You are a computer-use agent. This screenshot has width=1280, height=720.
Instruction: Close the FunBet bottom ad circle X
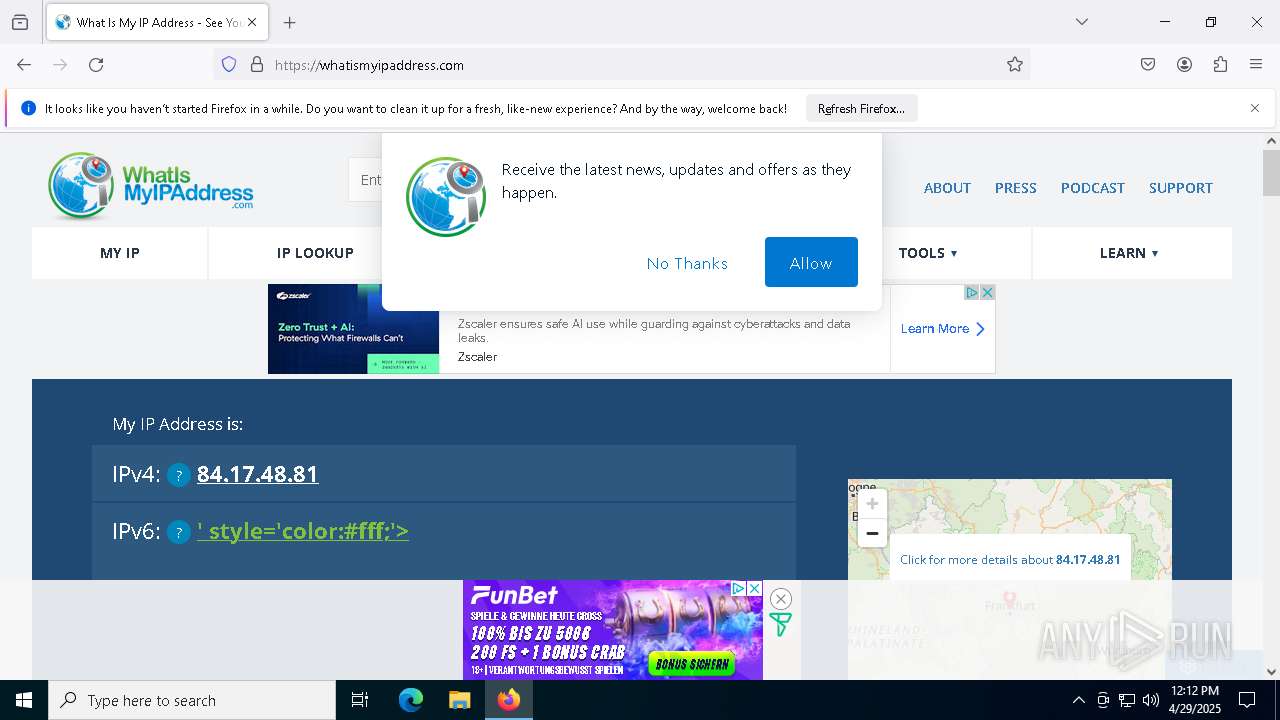point(781,599)
